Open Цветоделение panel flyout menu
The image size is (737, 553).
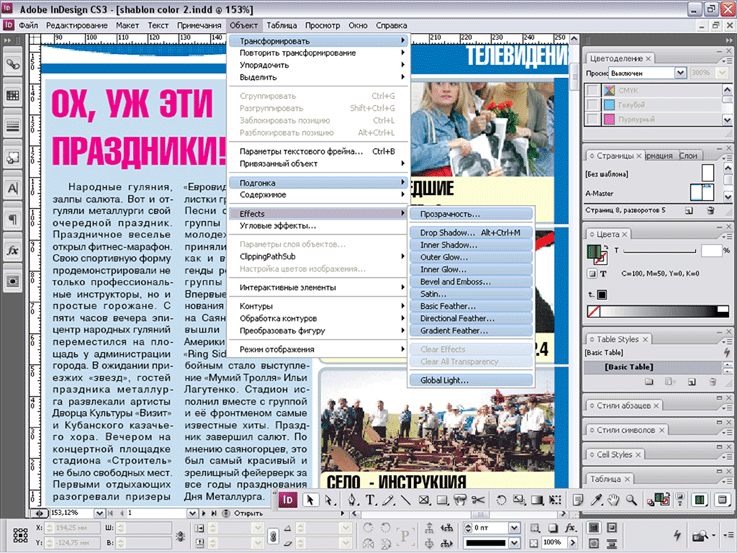[726, 60]
